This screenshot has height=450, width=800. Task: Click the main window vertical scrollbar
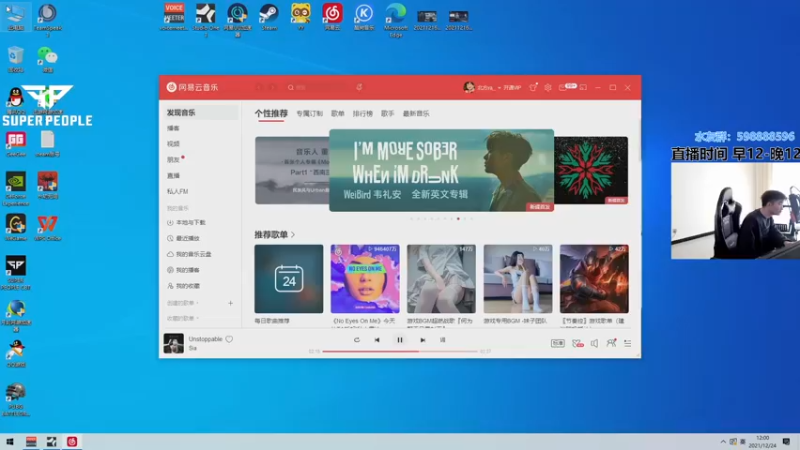[639, 138]
